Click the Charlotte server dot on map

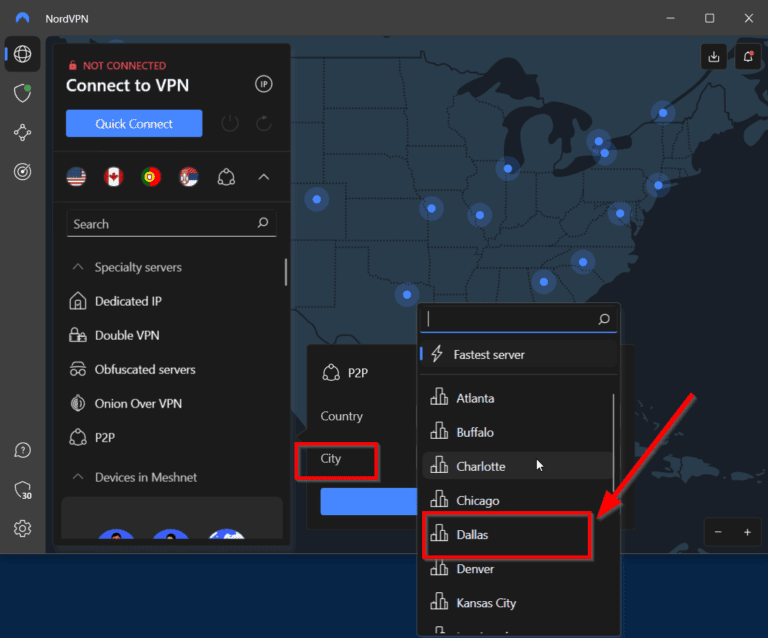tap(583, 262)
